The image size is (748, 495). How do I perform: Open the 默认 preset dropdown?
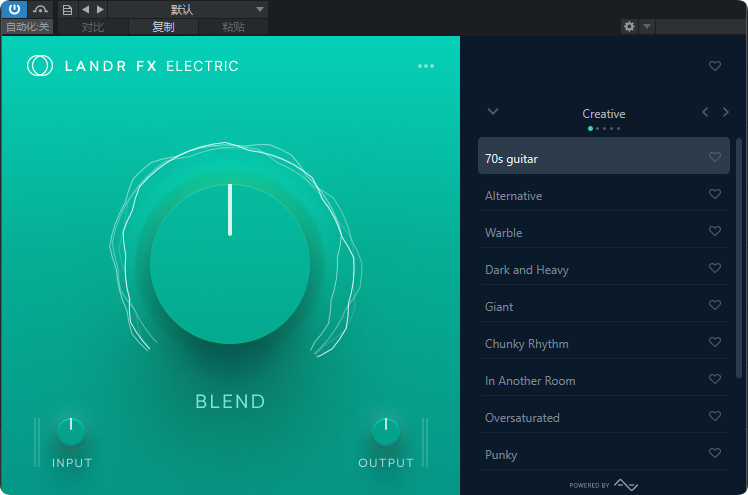188,10
